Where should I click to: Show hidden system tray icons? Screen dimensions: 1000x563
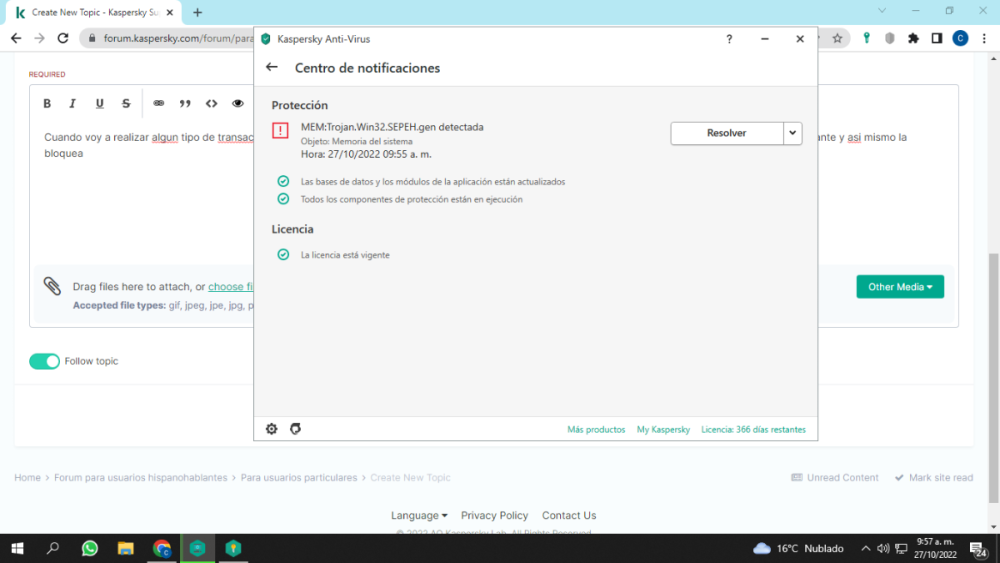click(865, 548)
